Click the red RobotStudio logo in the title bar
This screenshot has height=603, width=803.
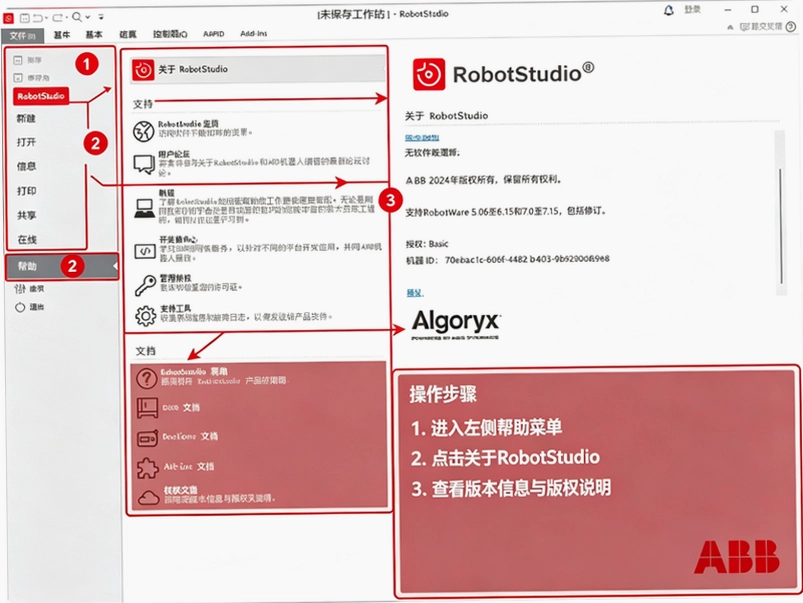coord(8,18)
